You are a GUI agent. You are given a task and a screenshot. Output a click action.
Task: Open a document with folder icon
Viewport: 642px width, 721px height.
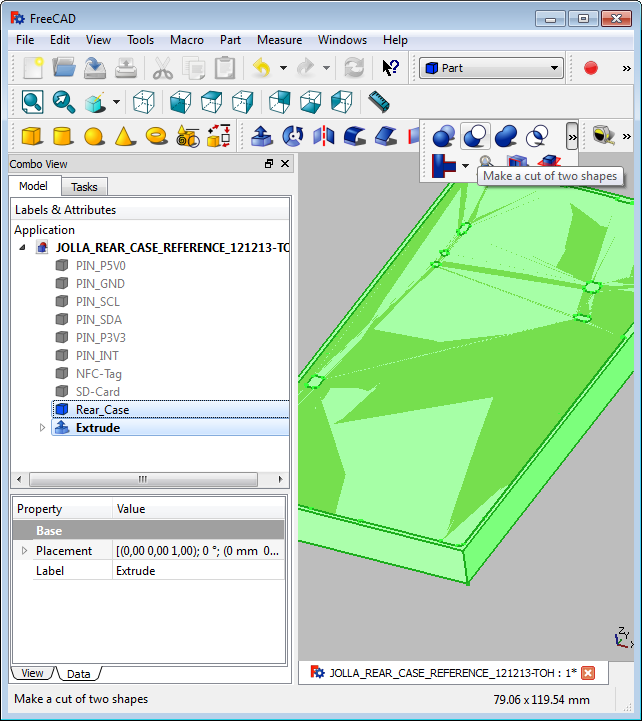[63, 68]
